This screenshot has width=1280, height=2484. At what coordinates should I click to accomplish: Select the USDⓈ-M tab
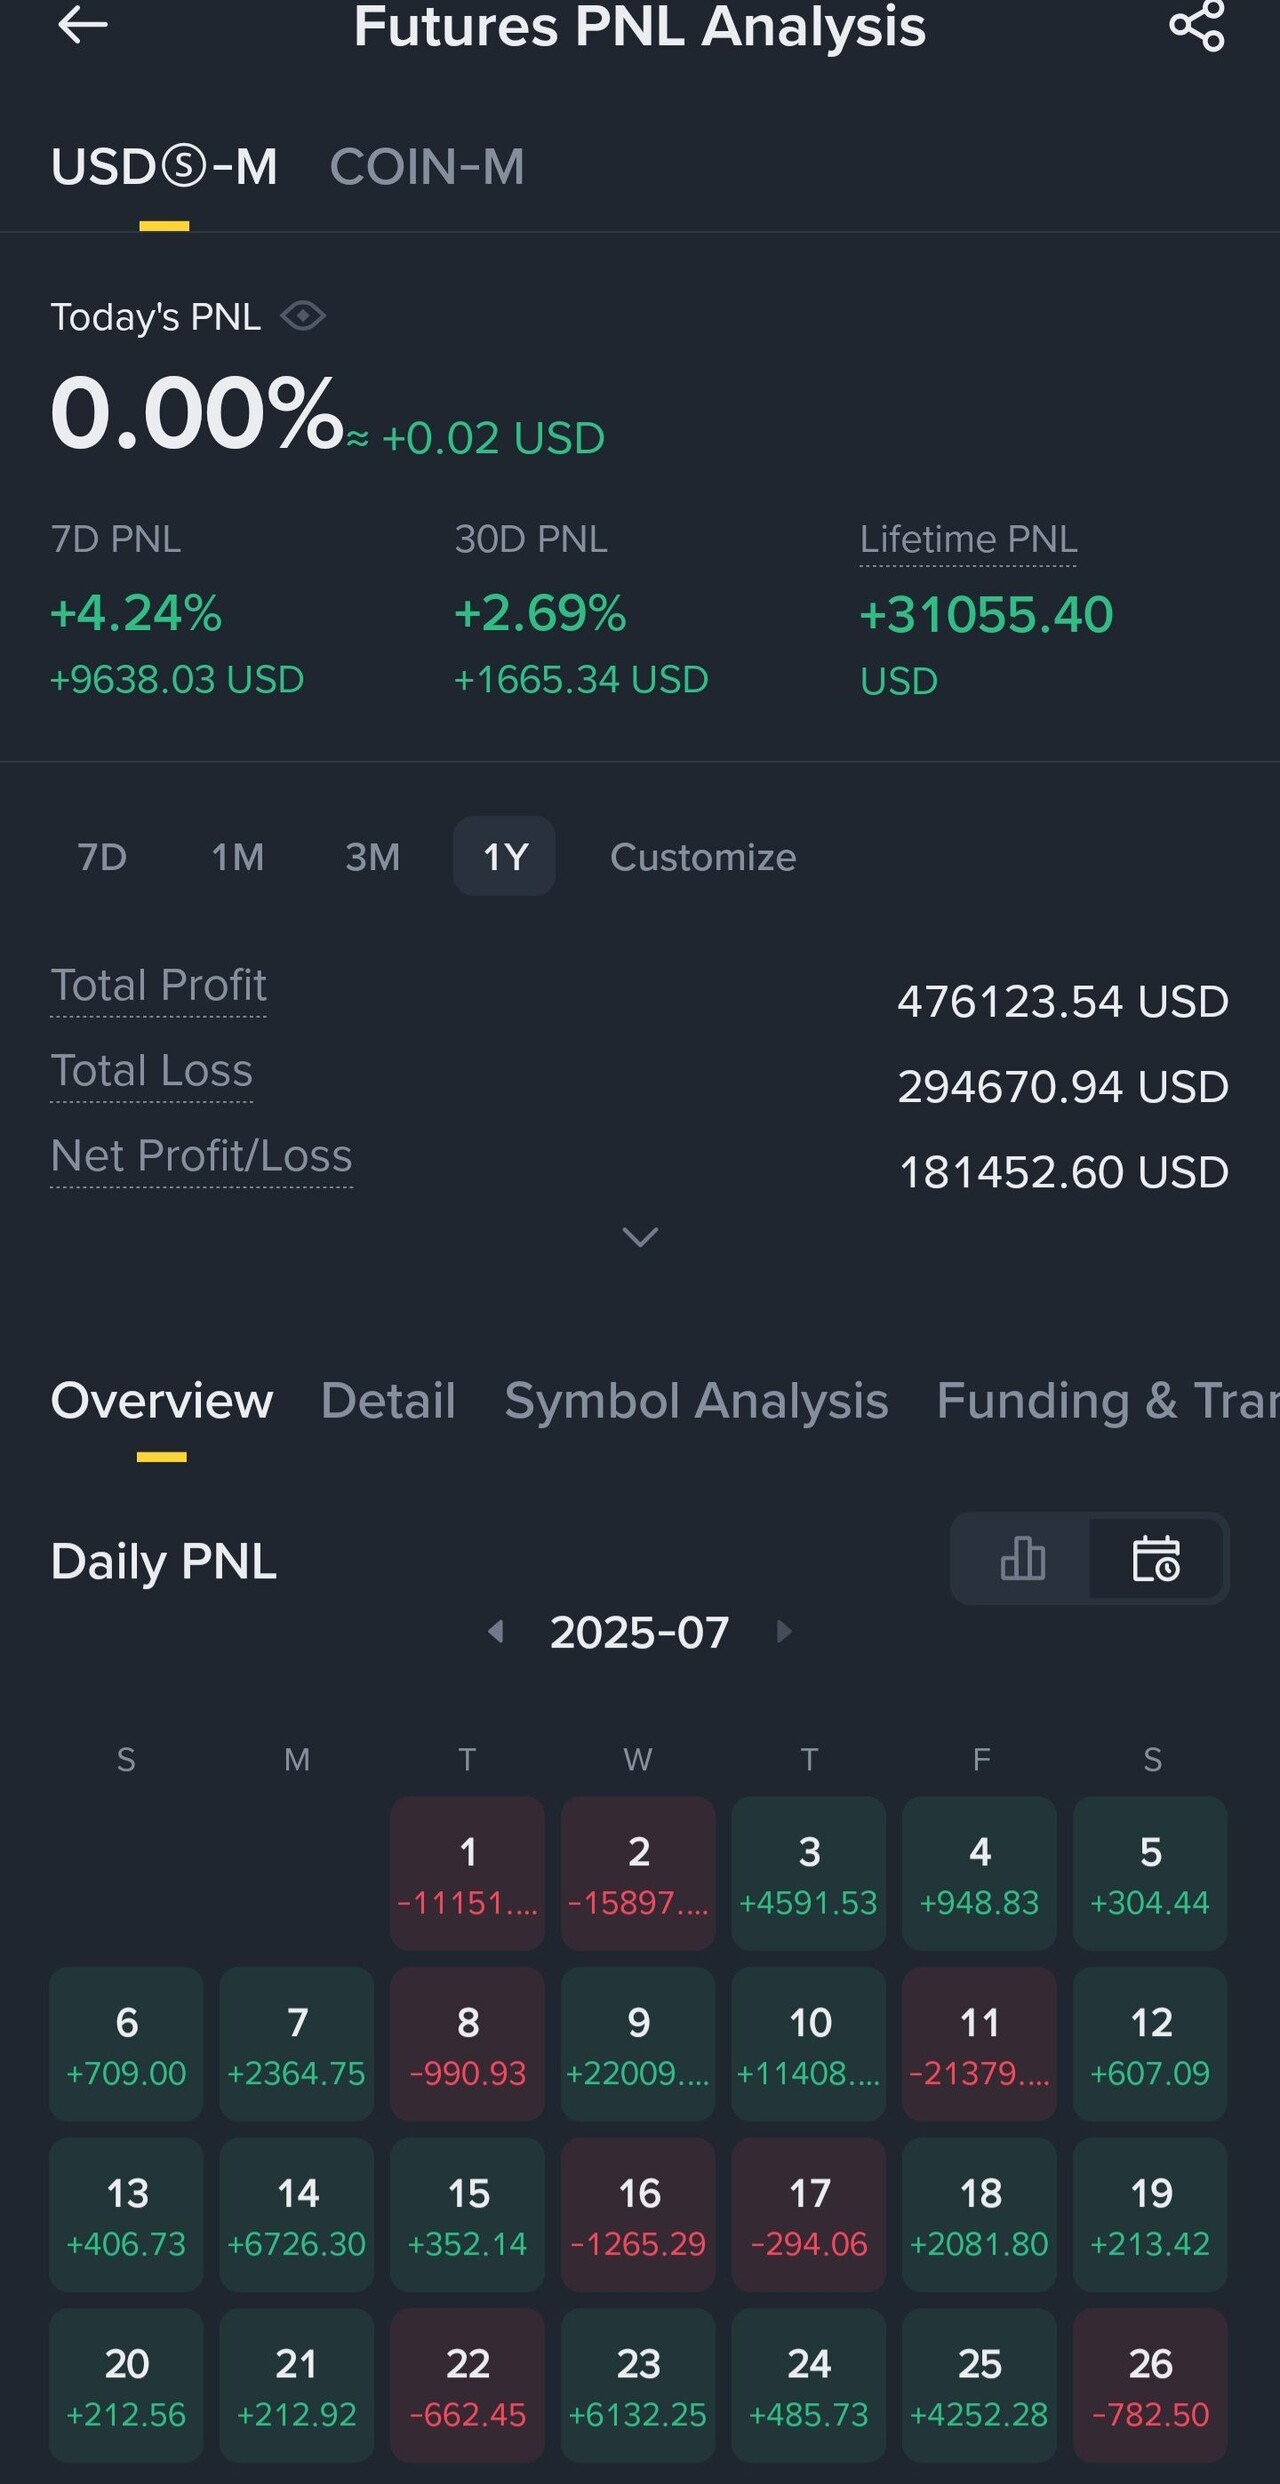(164, 167)
